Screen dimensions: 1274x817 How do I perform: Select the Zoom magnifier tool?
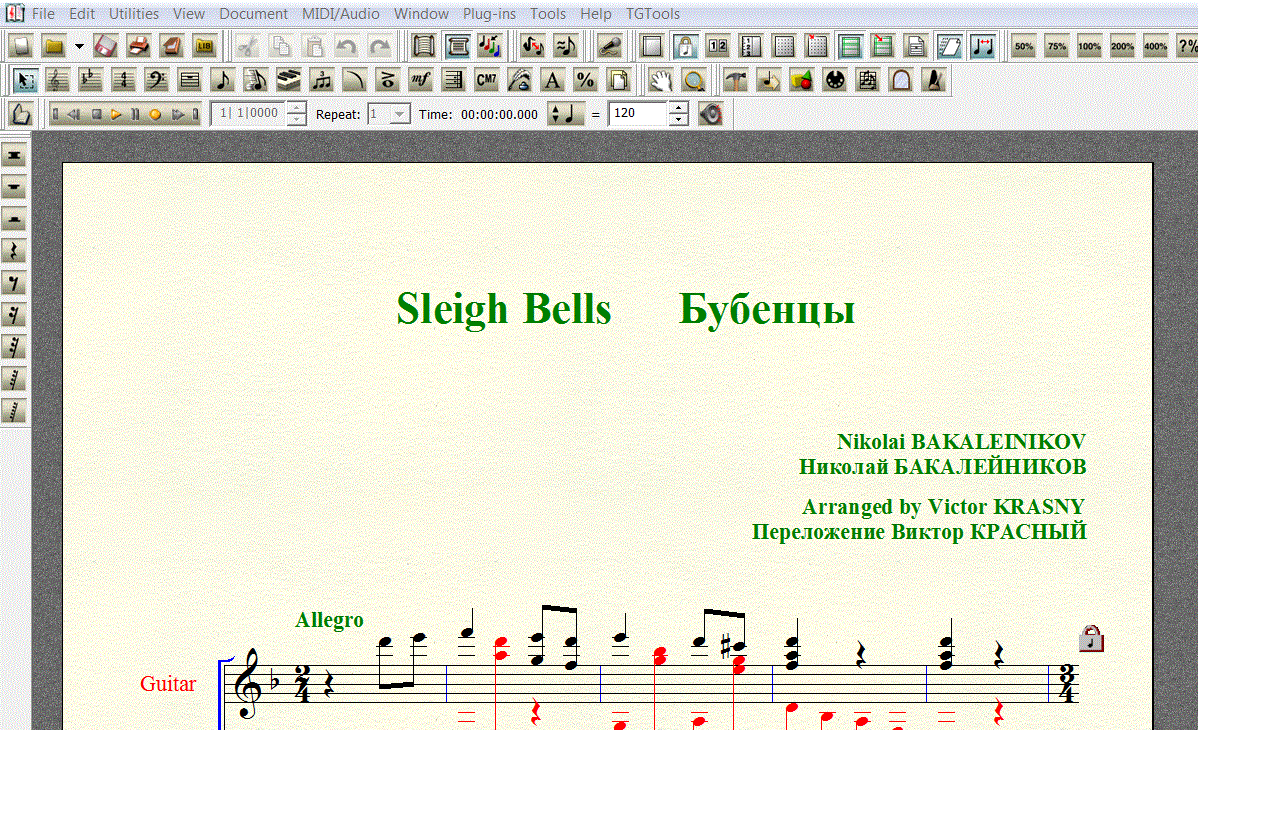pos(694,80)
